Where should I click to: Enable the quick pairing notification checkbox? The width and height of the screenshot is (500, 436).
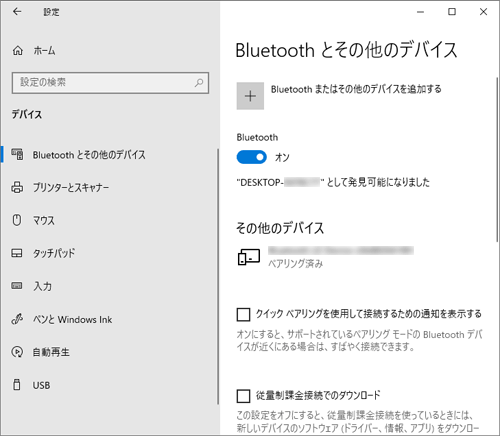click(243, 314)
